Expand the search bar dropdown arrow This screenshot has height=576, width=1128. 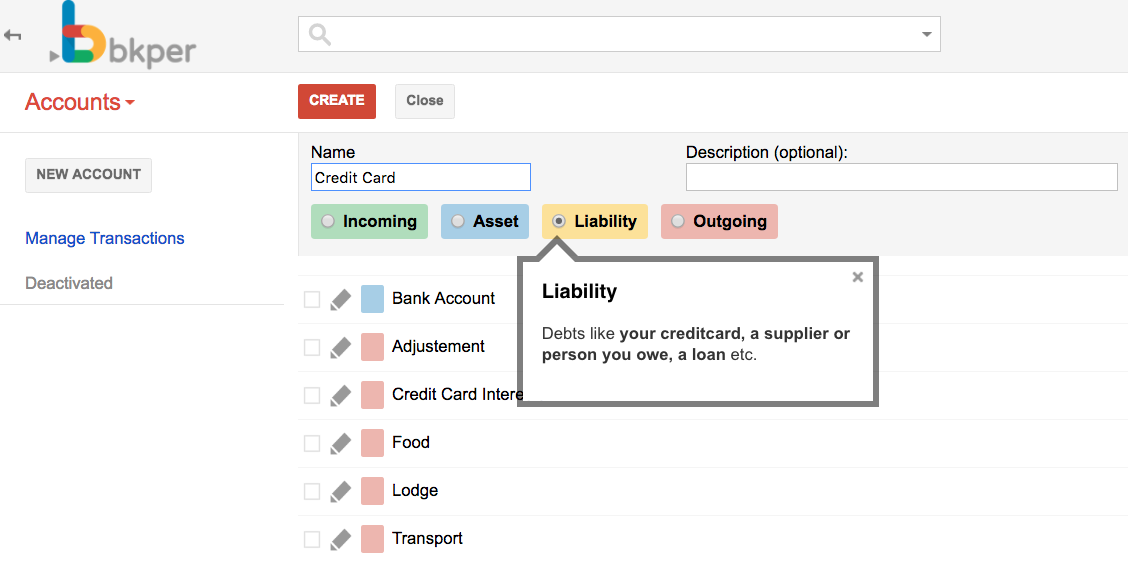927,33
